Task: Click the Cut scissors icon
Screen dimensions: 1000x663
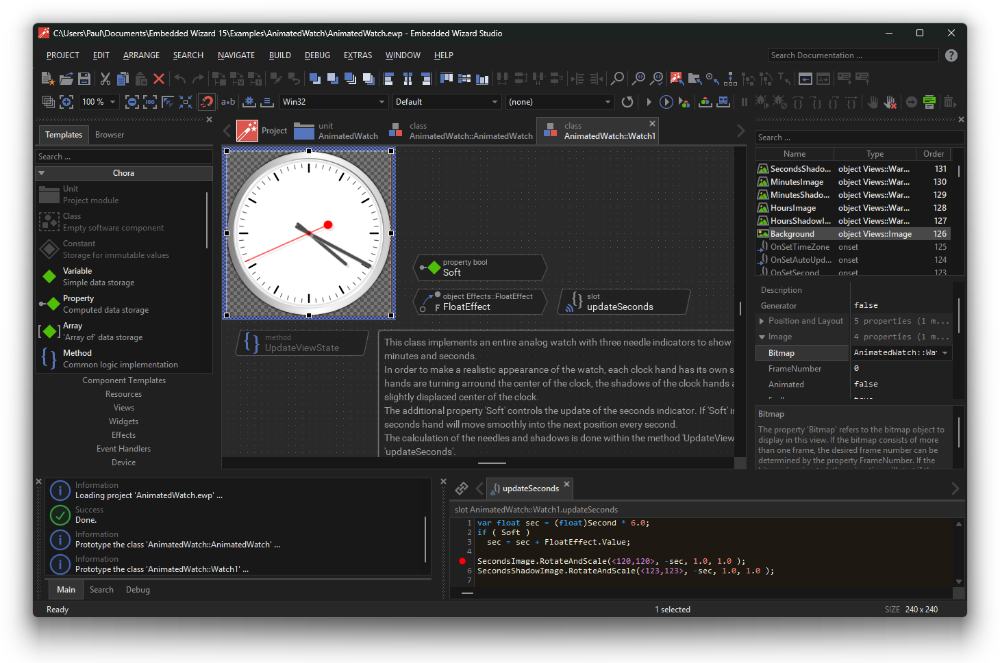Action: 104,78
